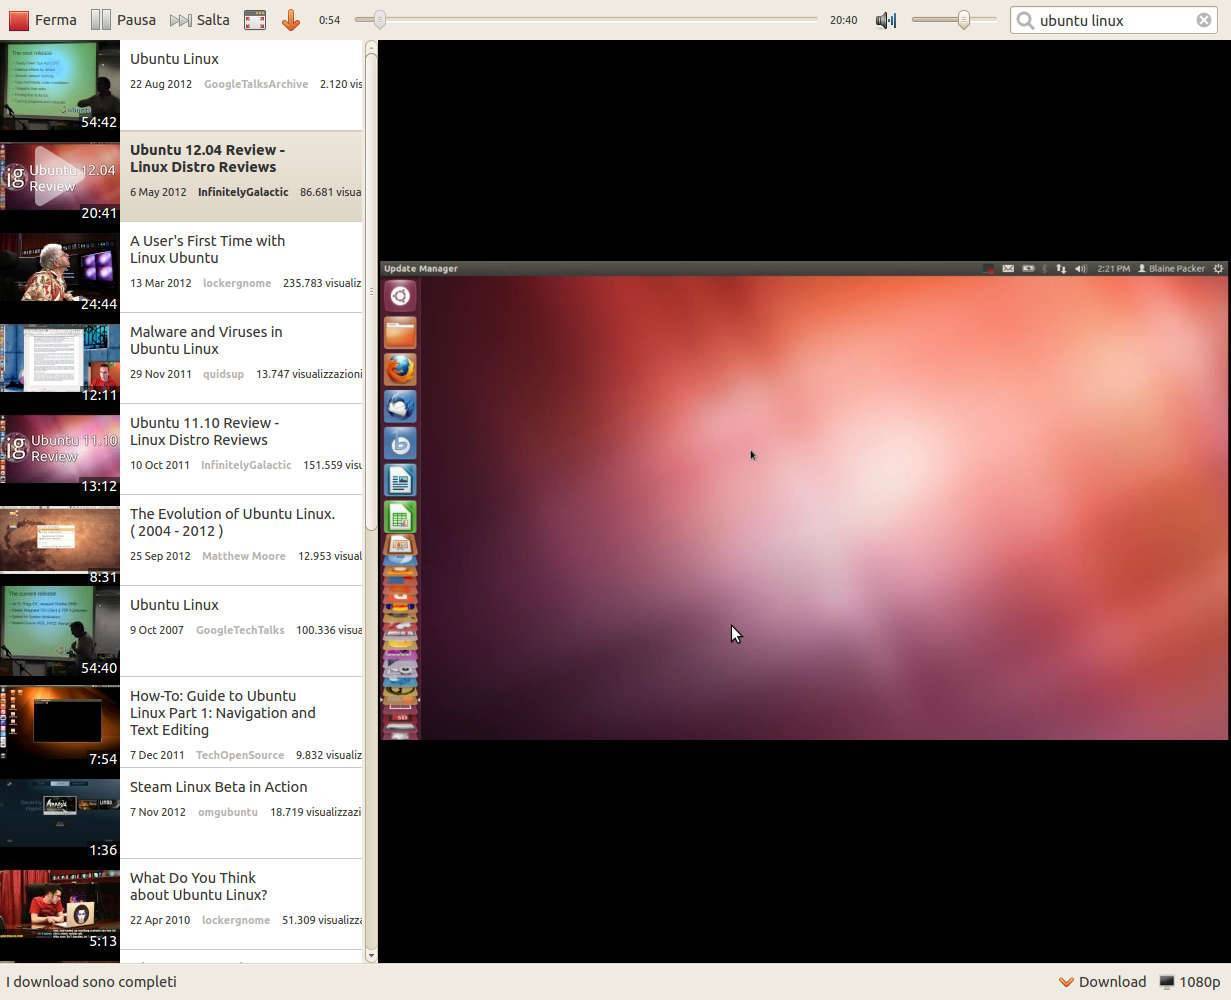
Task: Click the elapsed time 0:54 label
Action: coord(329,20)
